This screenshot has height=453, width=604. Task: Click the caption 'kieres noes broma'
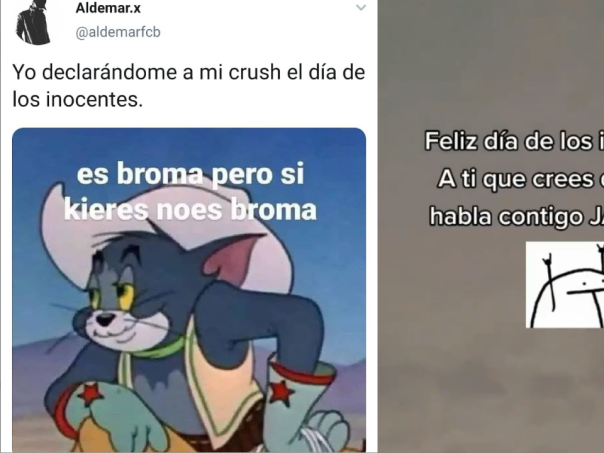190,210
